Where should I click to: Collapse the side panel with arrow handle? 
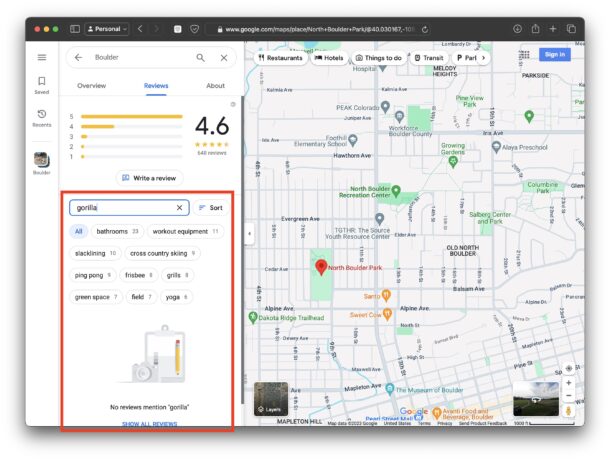pyautogui.click(x=249, y=234)
